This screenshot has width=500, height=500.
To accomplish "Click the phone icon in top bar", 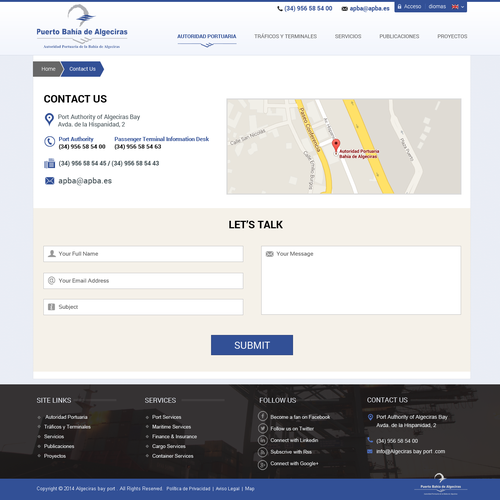I will click(x=280, y=9).
